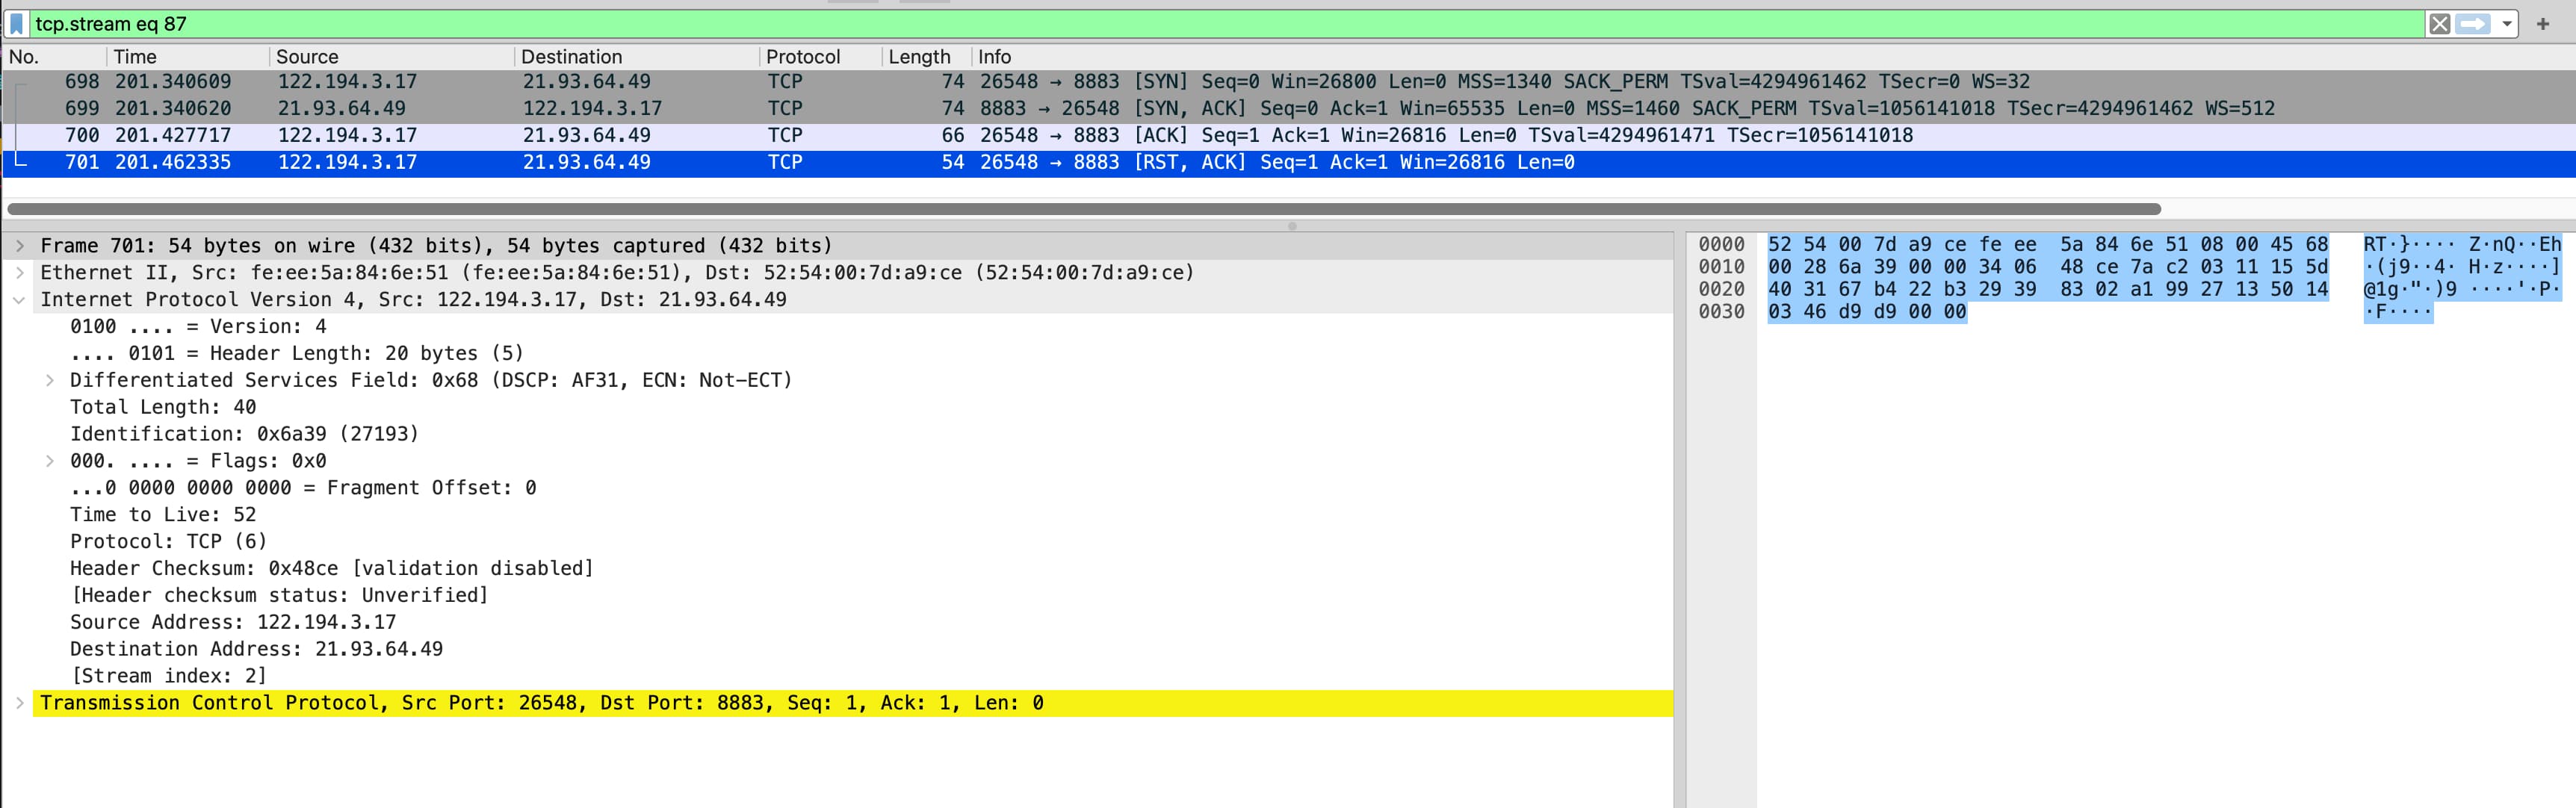Select the Header Checksum: 0x48ce line
This screenshot has height=808, width=2576.
[x=330, y=569]
